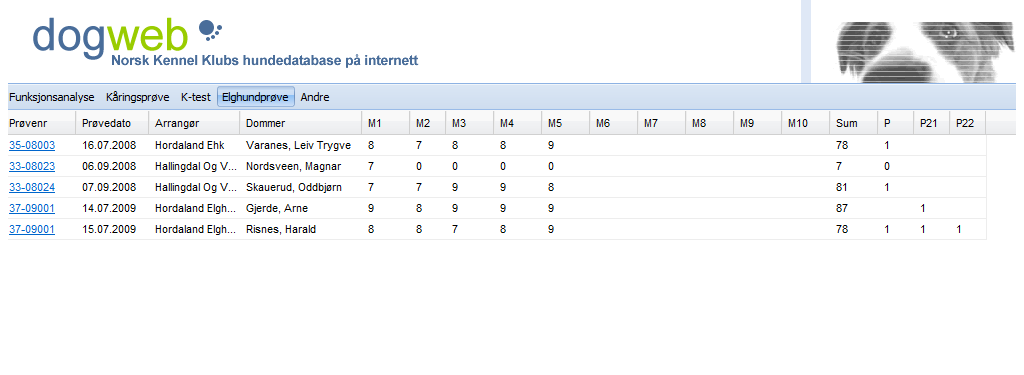Image resolution: width=1024 pixels, height=375 pixels.
Task: Switch to the Kåringsprøve tab
Action: 138,97
